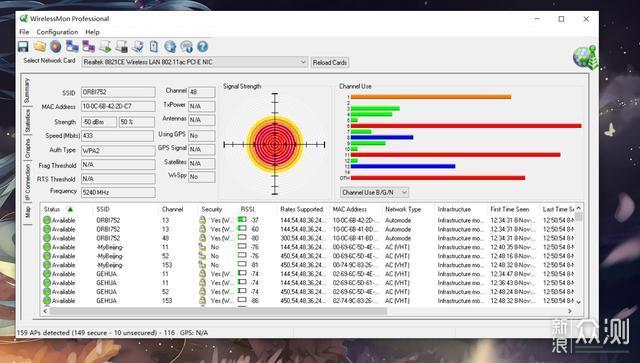Switch to the Statistics side tab
The image size is (640, 363).
(27, 120)
